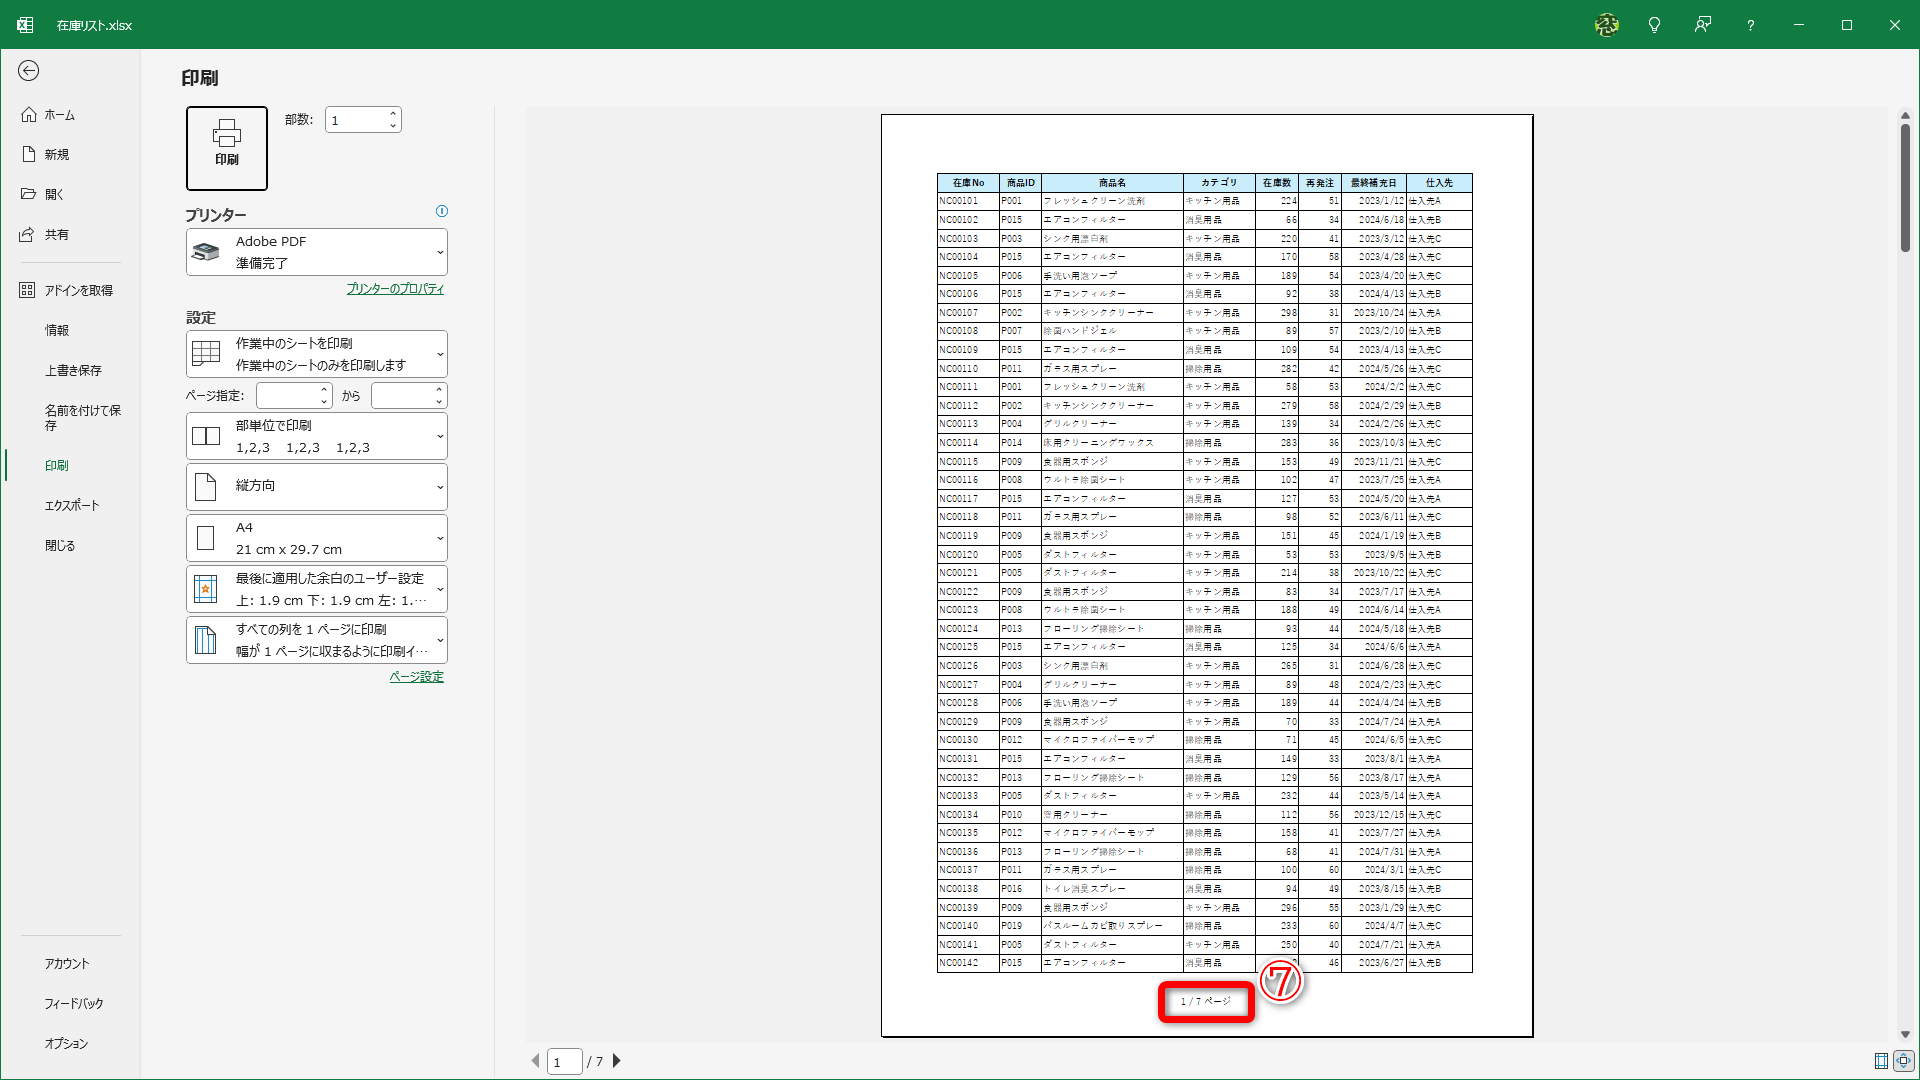Toggle zoom to page icon at bottom right
The height and width of the screenshot is (1080, 1920).
[1903, 1061]
